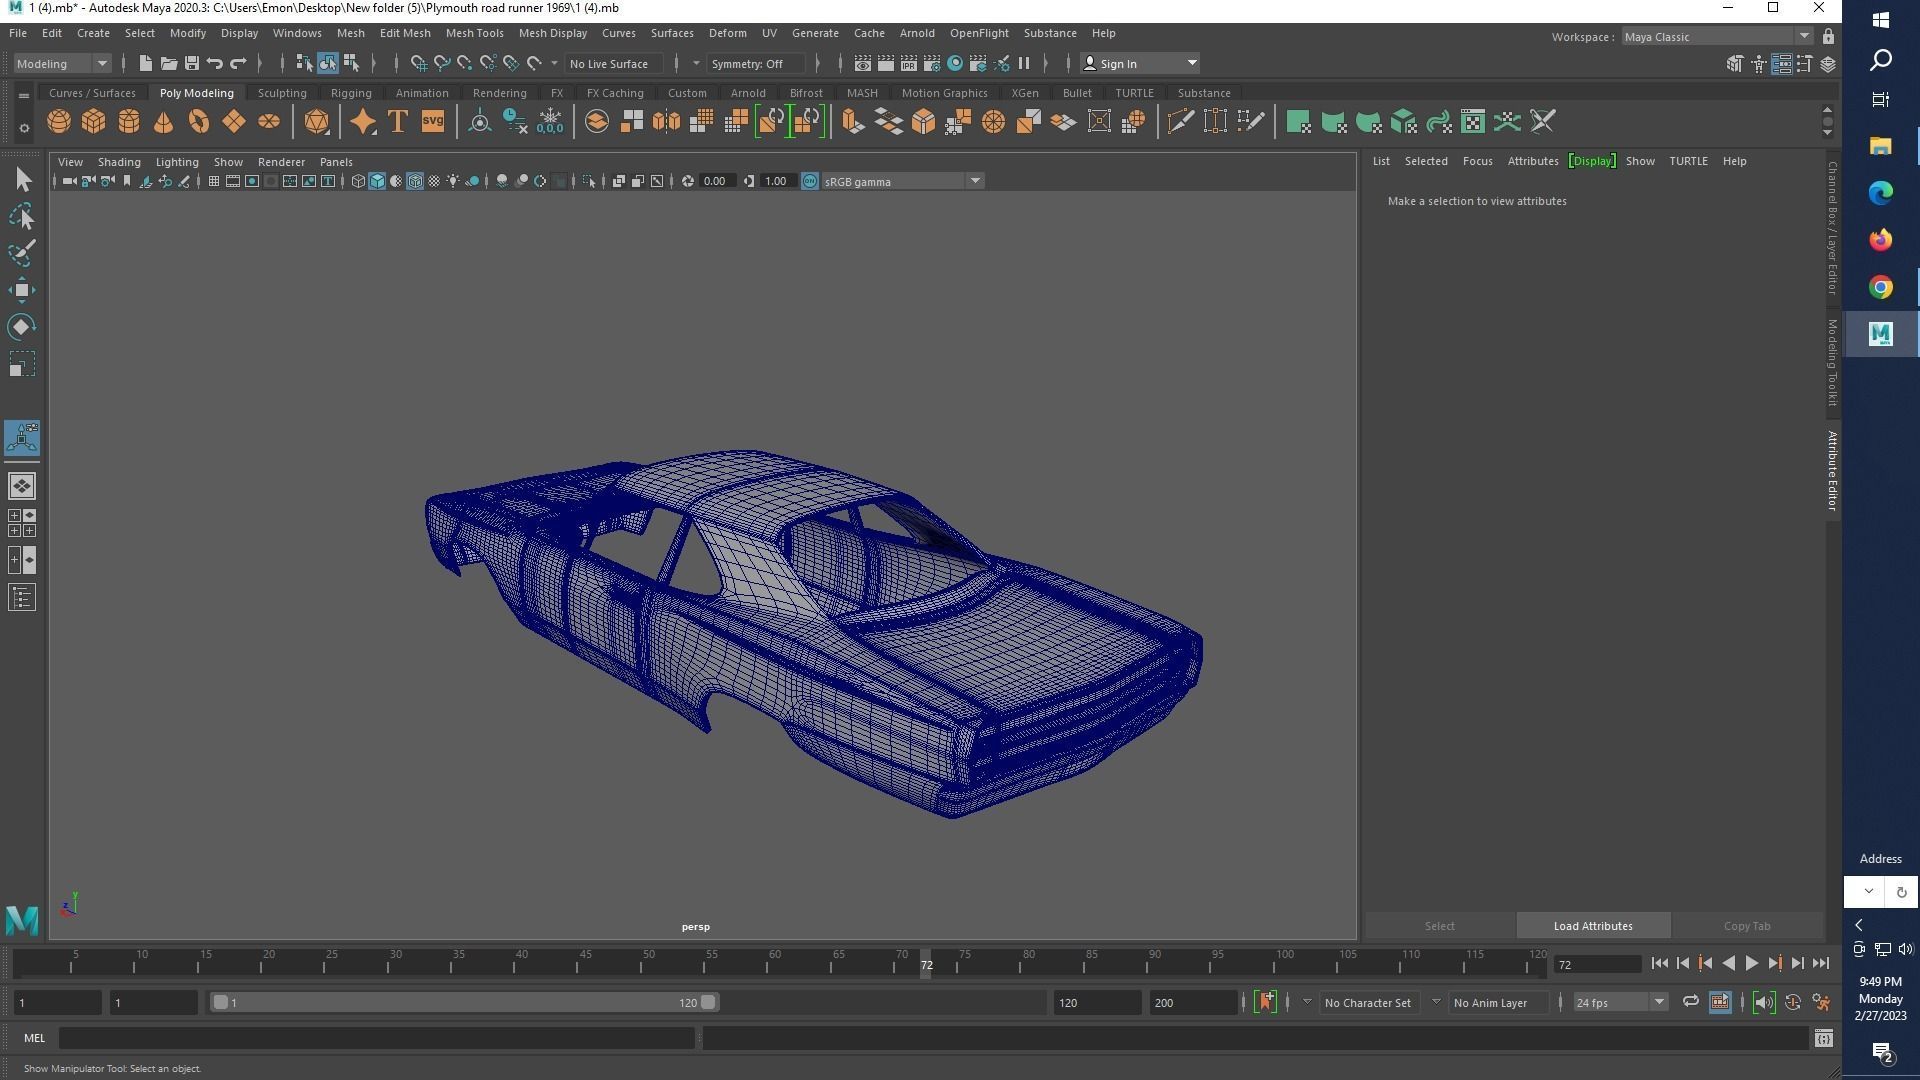This screenshot has width=1920, height=1080.
Task: Toggle textured display in viewport
Action: tap(434, 181)
